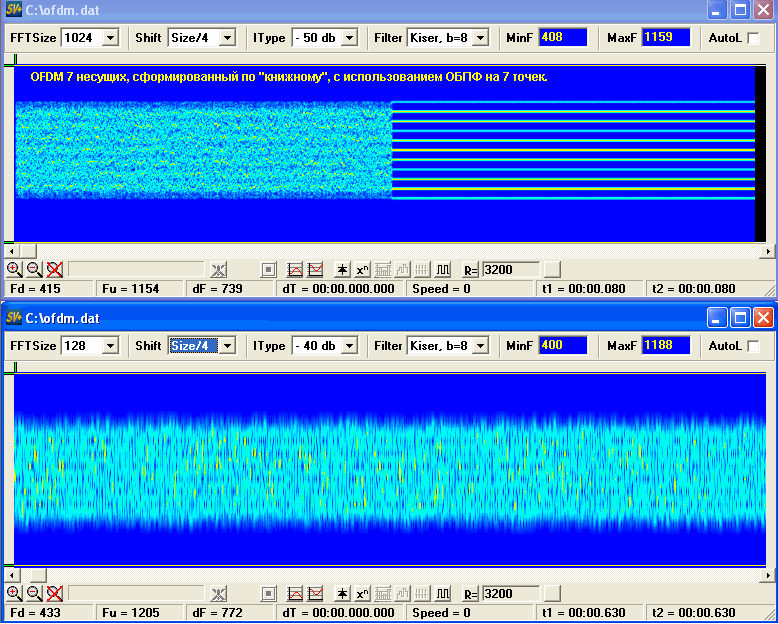The height and width of the screenshot is (624, 778).
Task: Click the empty text field in upper toolbar
Action: pos(136,270)
